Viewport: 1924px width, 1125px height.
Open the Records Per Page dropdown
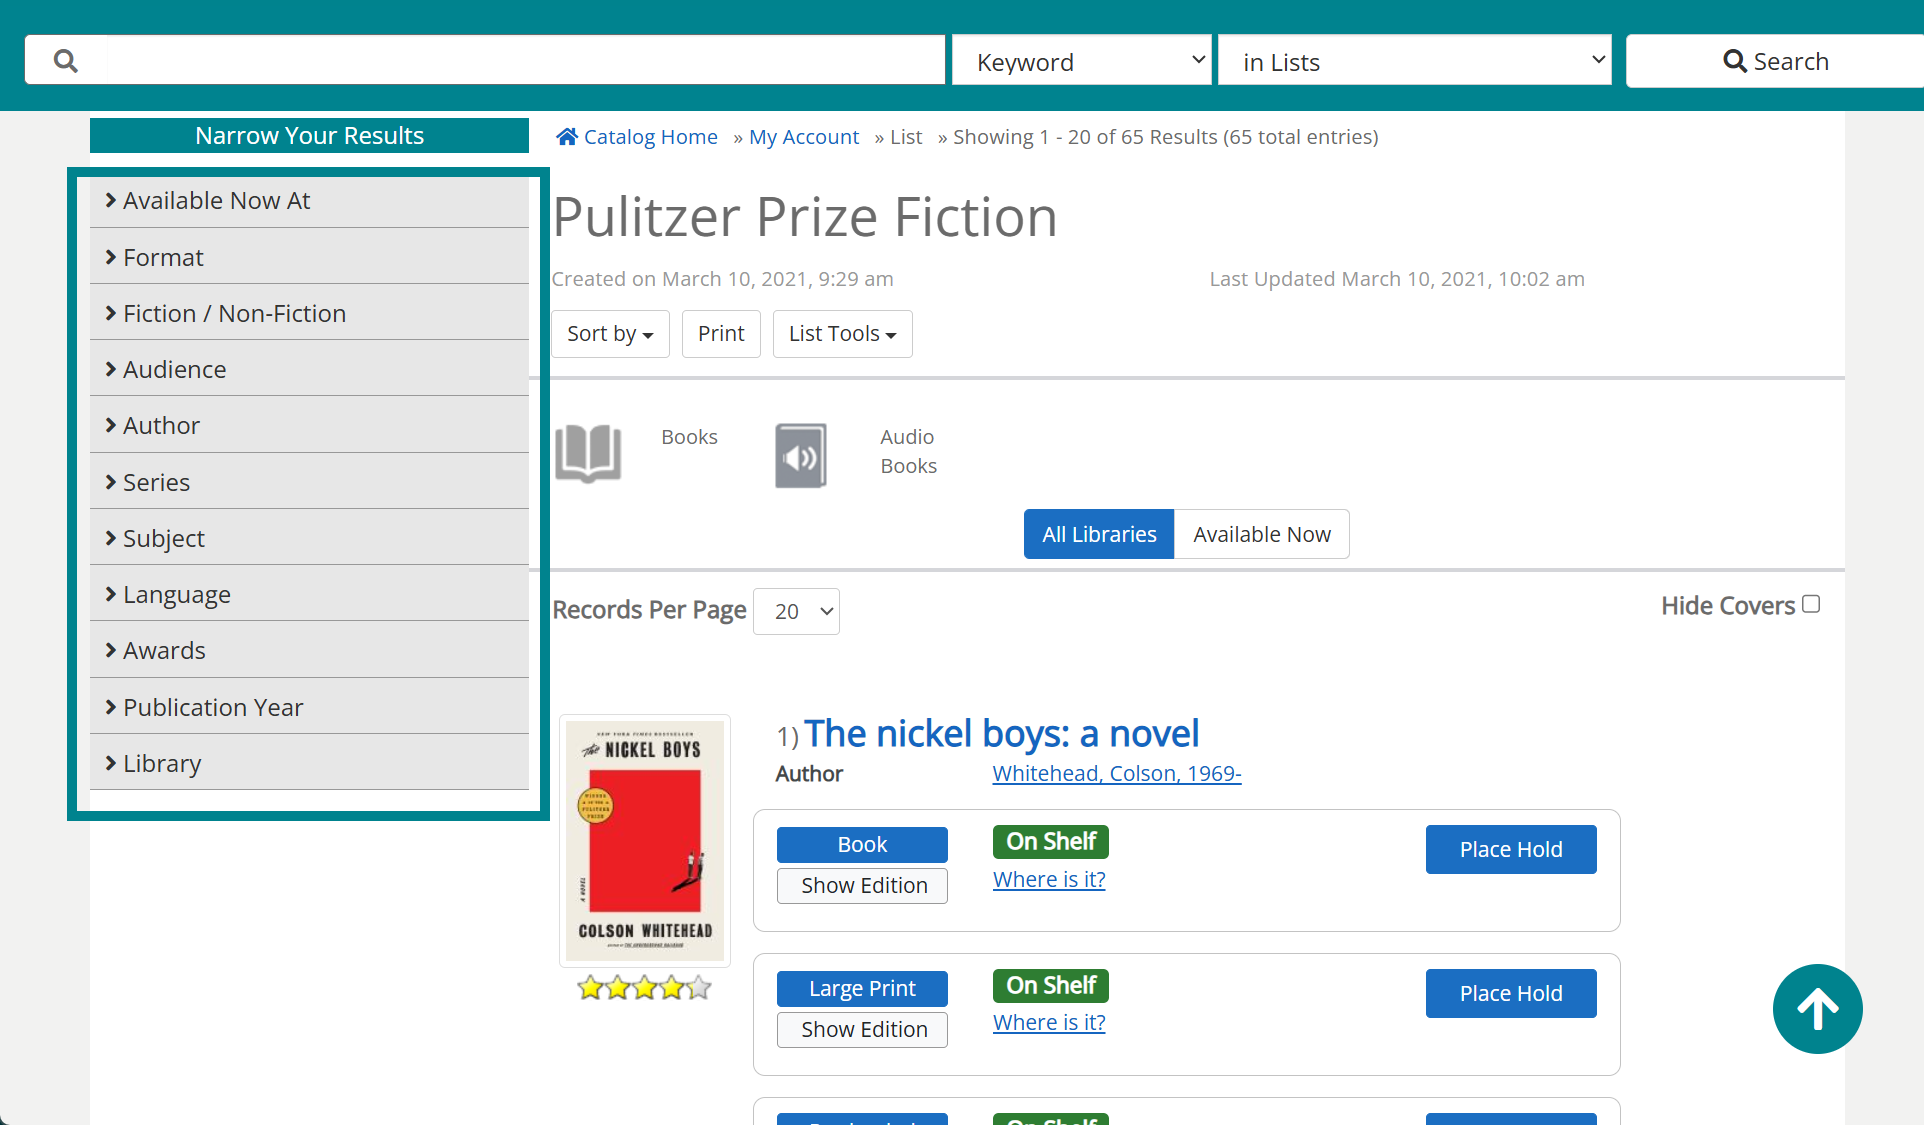point(796,611)
